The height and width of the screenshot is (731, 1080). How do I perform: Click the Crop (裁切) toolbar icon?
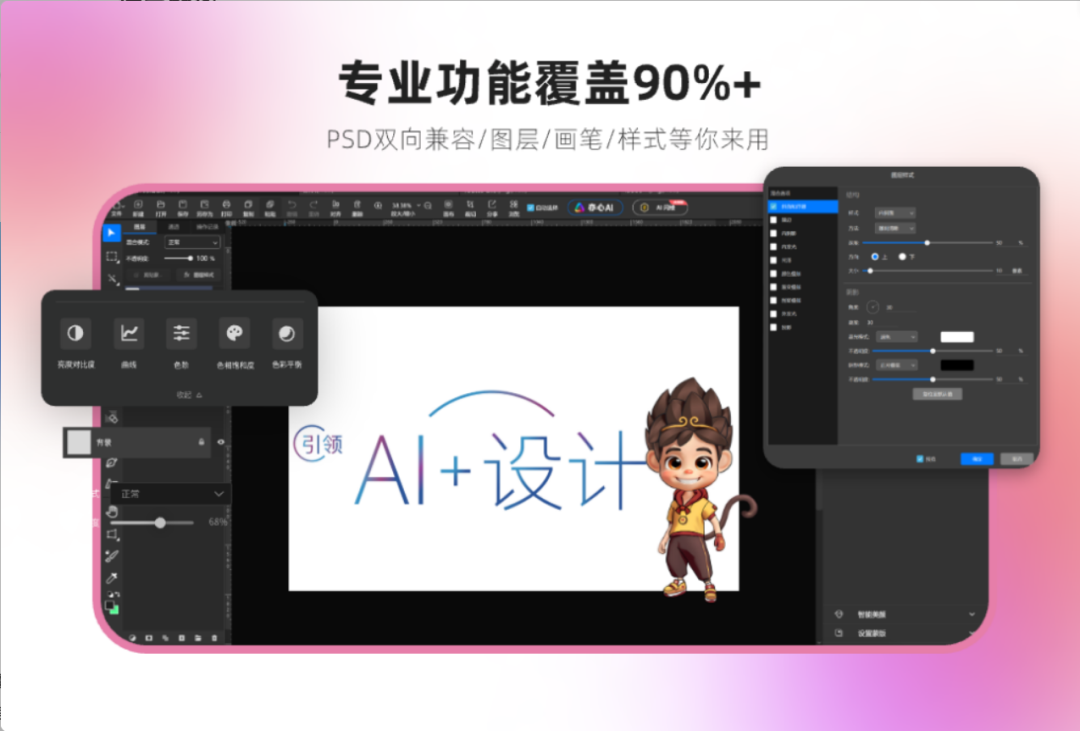[470, 205]
